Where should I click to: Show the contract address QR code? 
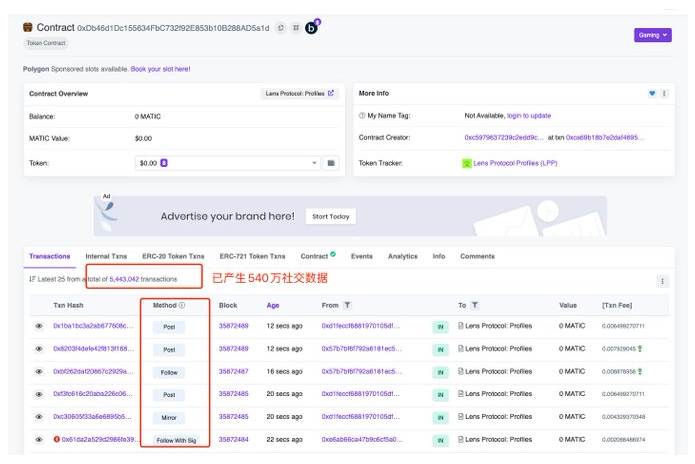pyautogui.click(x=296, y=28)
